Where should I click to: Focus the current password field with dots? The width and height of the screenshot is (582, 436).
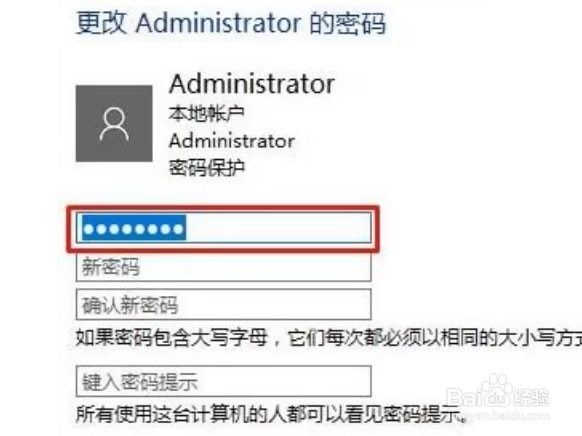click(223, 228)
